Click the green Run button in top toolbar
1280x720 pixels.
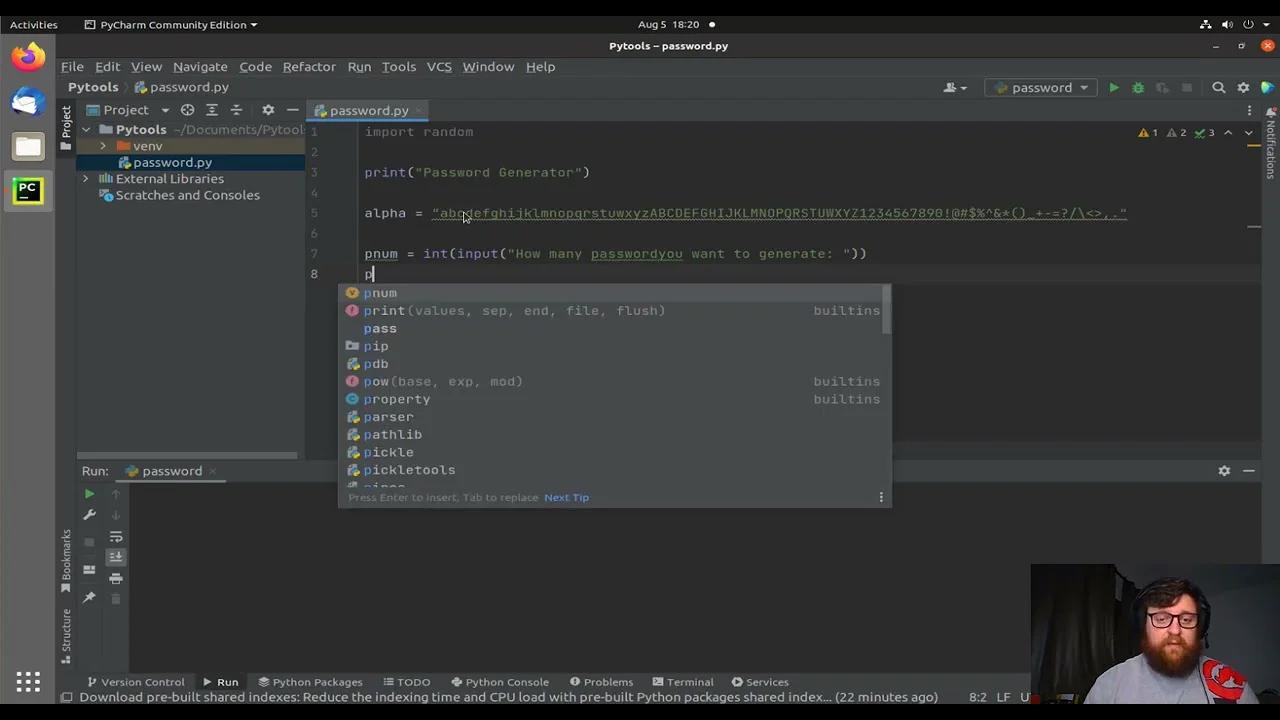[x=1113, y=88]
